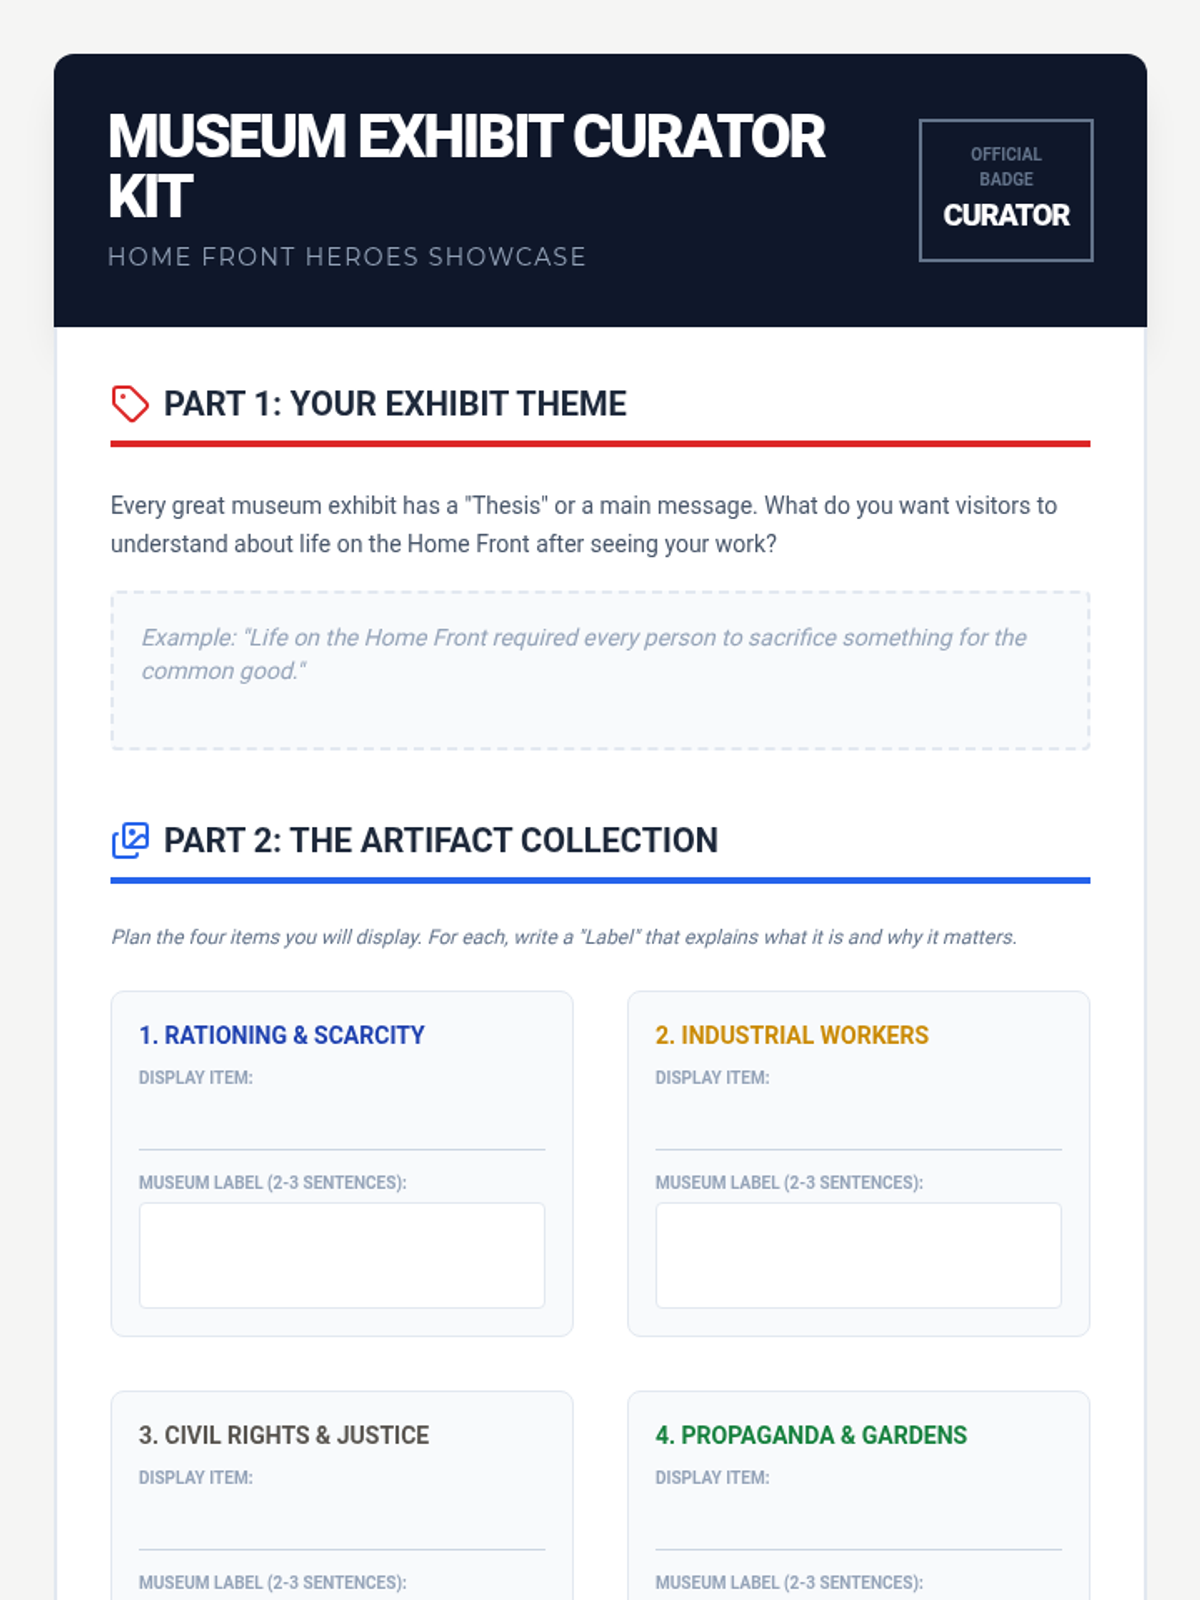Click the Display Item line under Propaganda & Gardens

pyautogui.click(x=859, y=1522)
